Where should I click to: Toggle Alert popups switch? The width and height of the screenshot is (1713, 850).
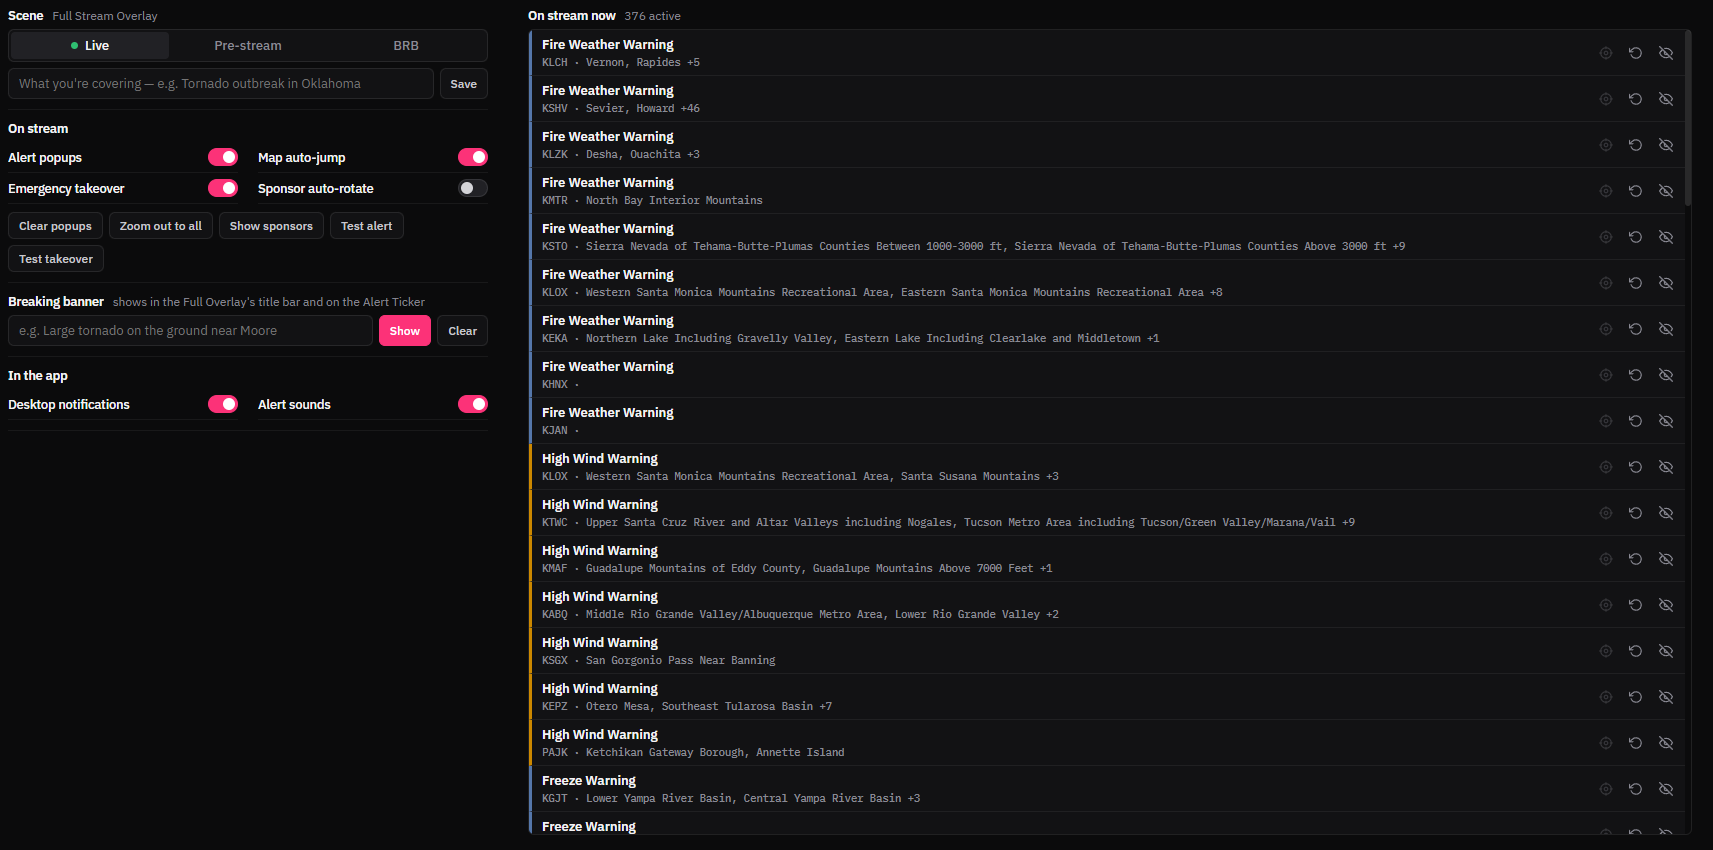pos(223,157)
